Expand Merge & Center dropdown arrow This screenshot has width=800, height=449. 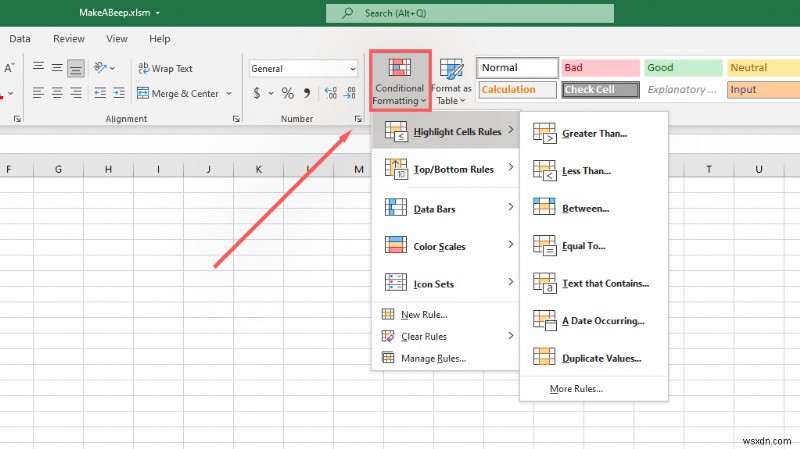(x=229, y=93)
